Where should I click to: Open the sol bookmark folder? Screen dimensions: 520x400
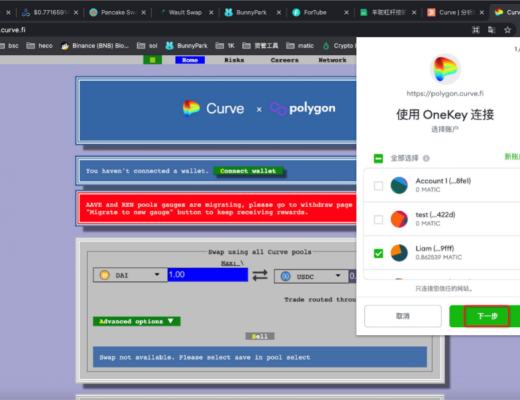[147, 46]
